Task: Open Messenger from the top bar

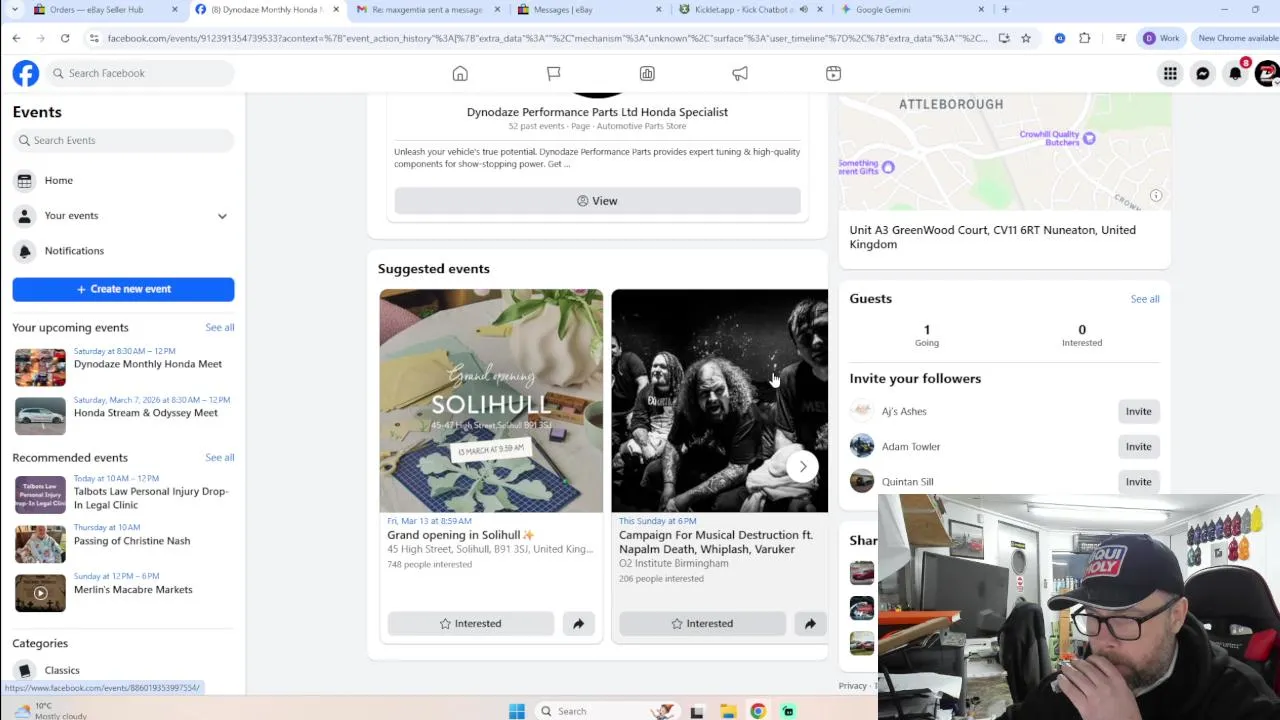Action: pyautogui.click(x=1203, y=73)
